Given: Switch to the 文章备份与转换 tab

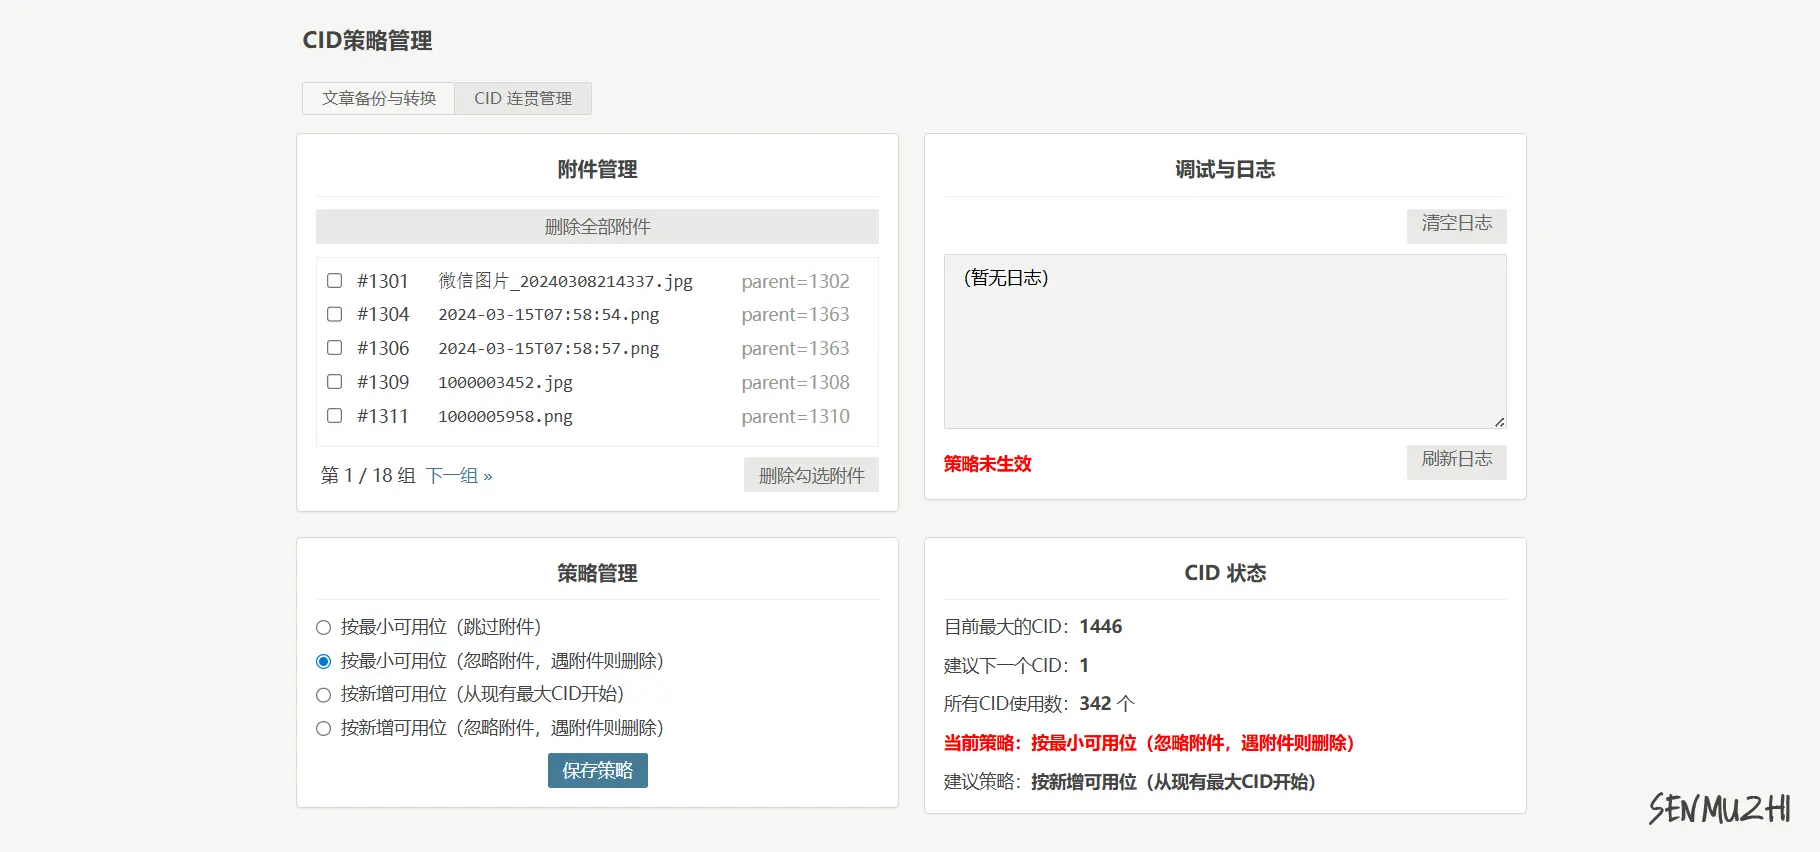Looking at the screenshot, I should click(378, 98).
